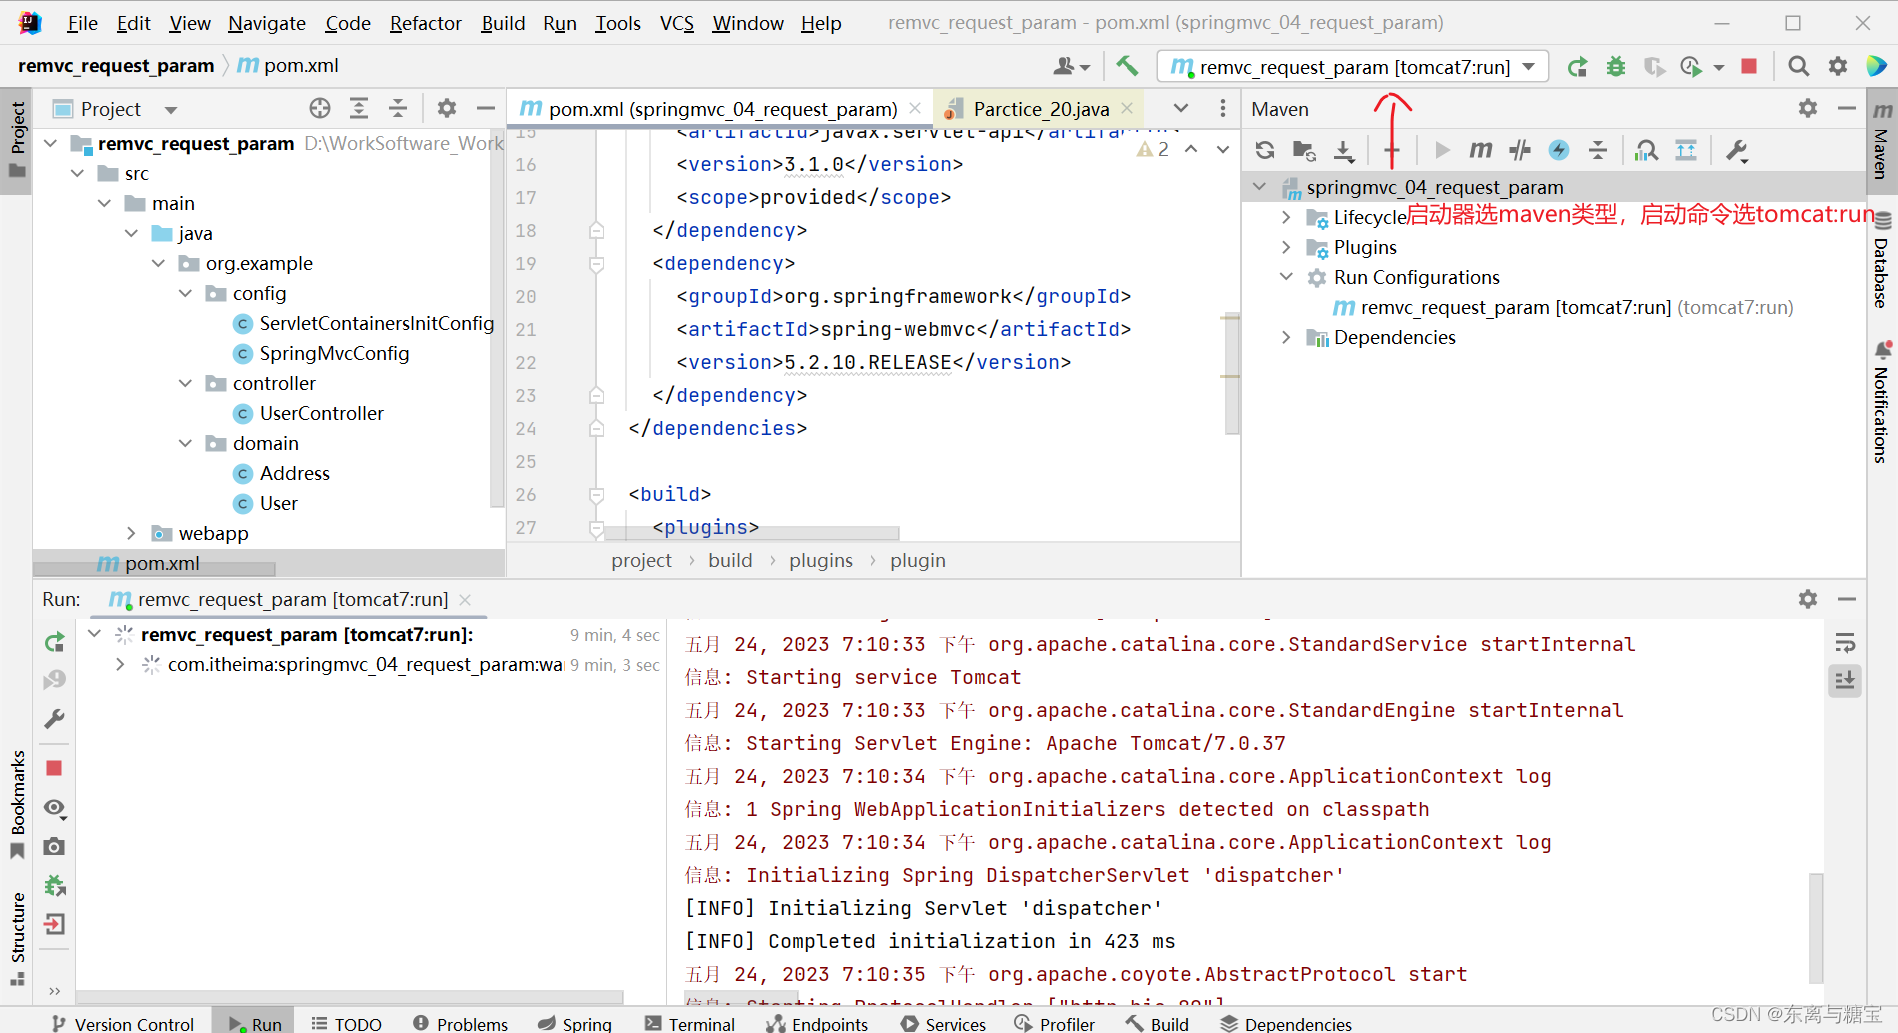The image size is (1898, 1033).
Task: Select pom.xml in the project tree
Action: (162, 563)
